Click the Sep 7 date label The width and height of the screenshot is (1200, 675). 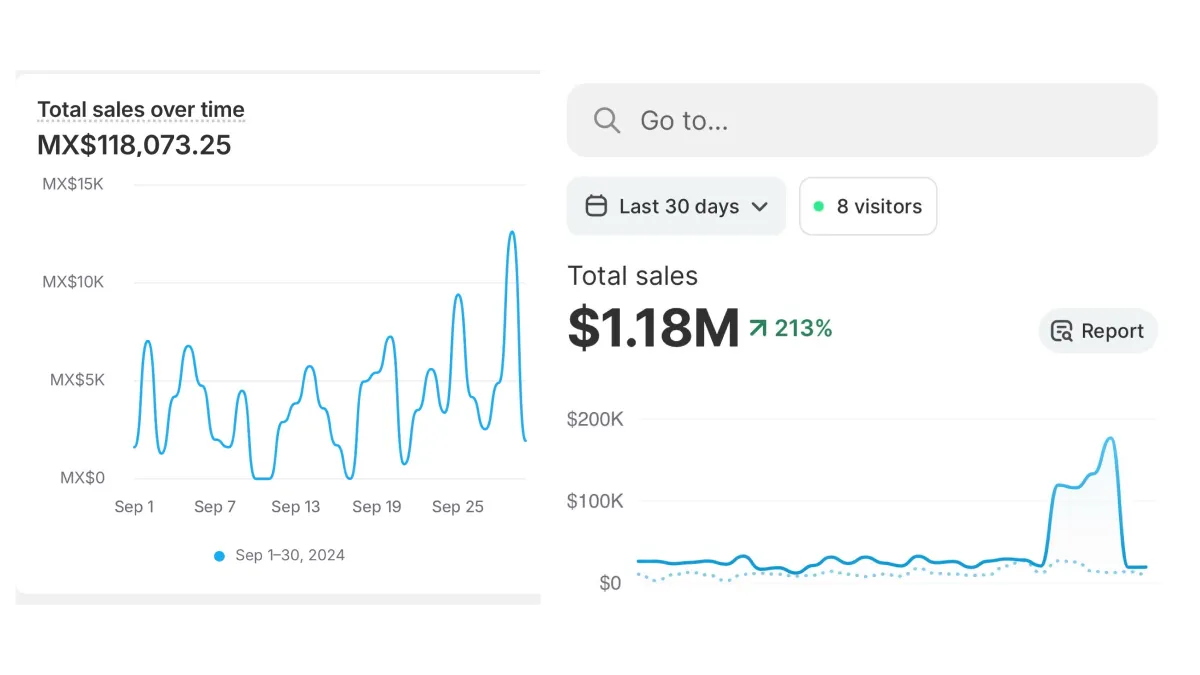click(x=215, y=507)
